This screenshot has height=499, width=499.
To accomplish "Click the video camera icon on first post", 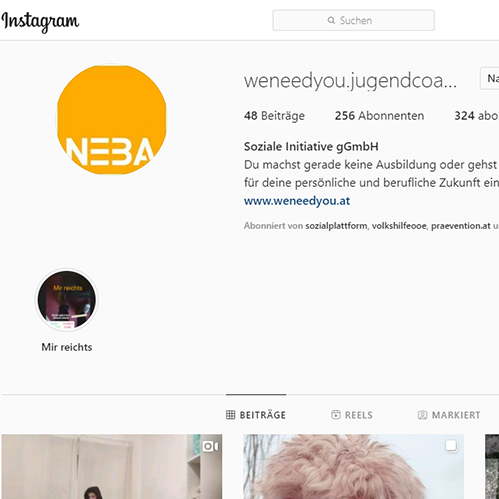I will (210, 446).
